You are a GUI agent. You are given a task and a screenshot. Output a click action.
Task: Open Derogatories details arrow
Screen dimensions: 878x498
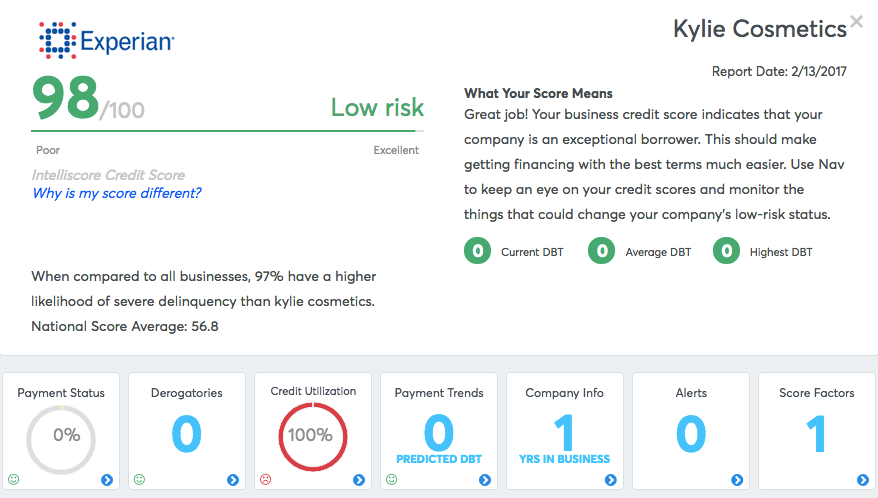pyautogui.click(x=233, y=480)
